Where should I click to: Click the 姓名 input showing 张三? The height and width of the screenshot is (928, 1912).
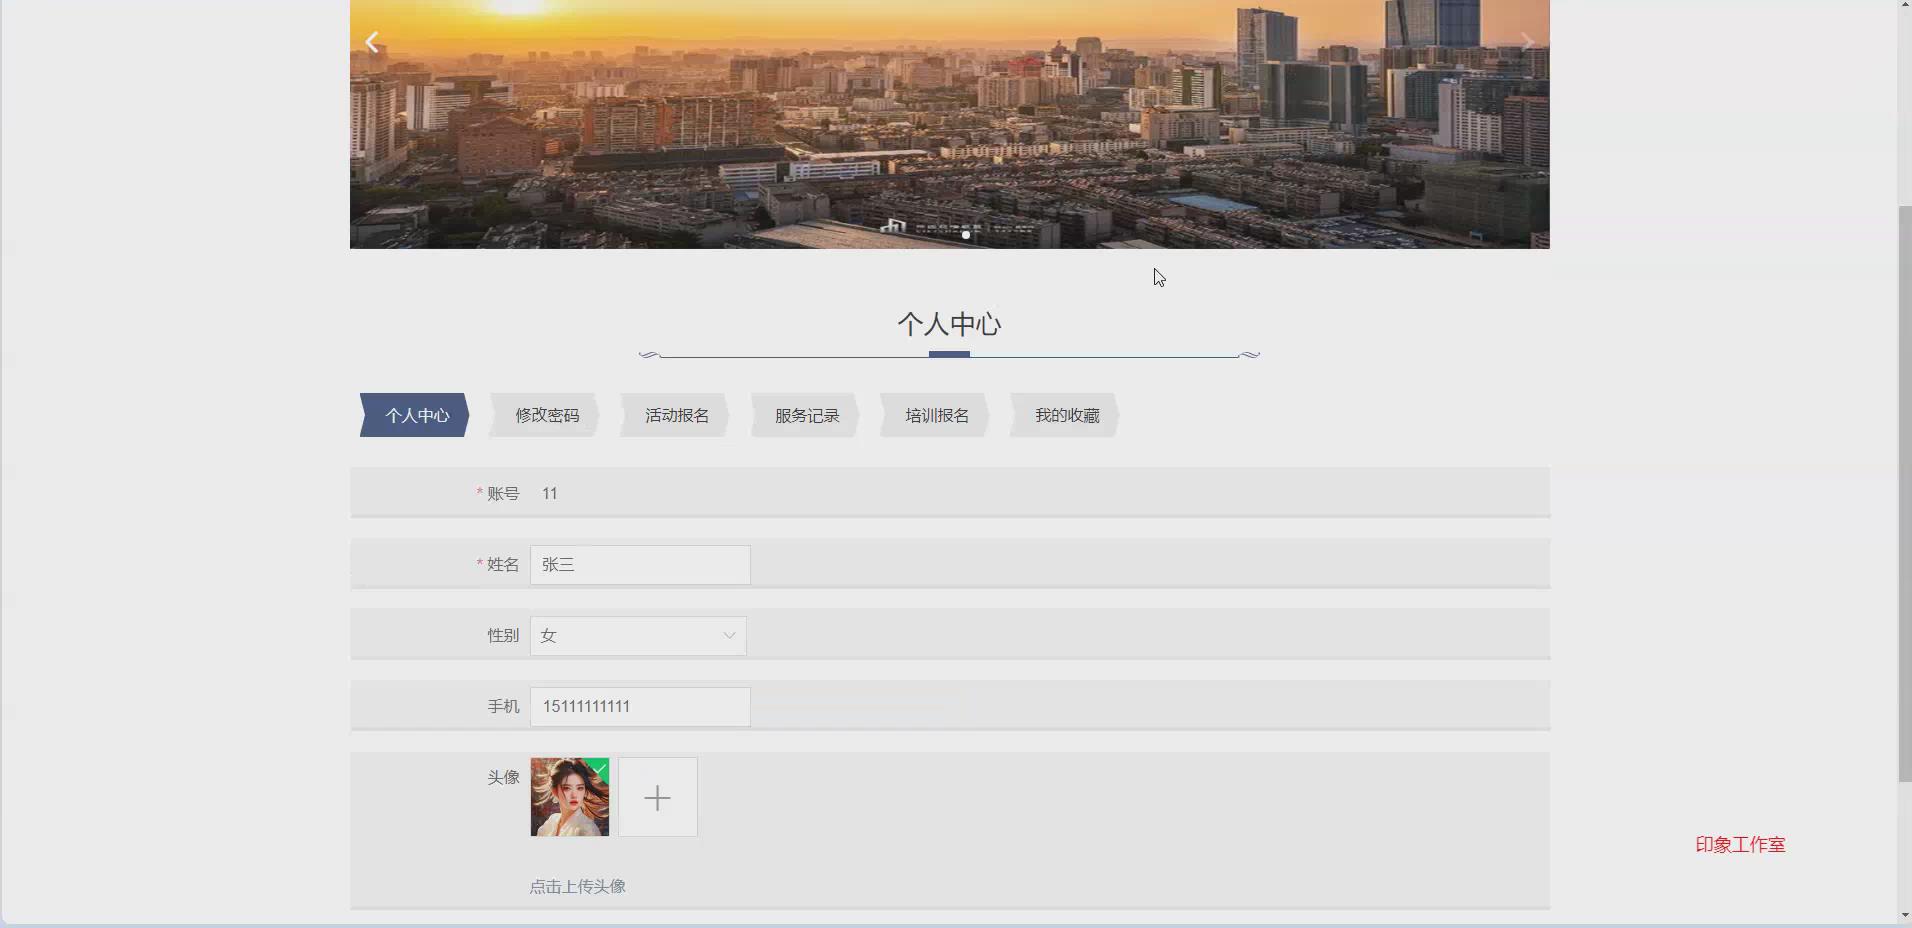tap(639, 564)
